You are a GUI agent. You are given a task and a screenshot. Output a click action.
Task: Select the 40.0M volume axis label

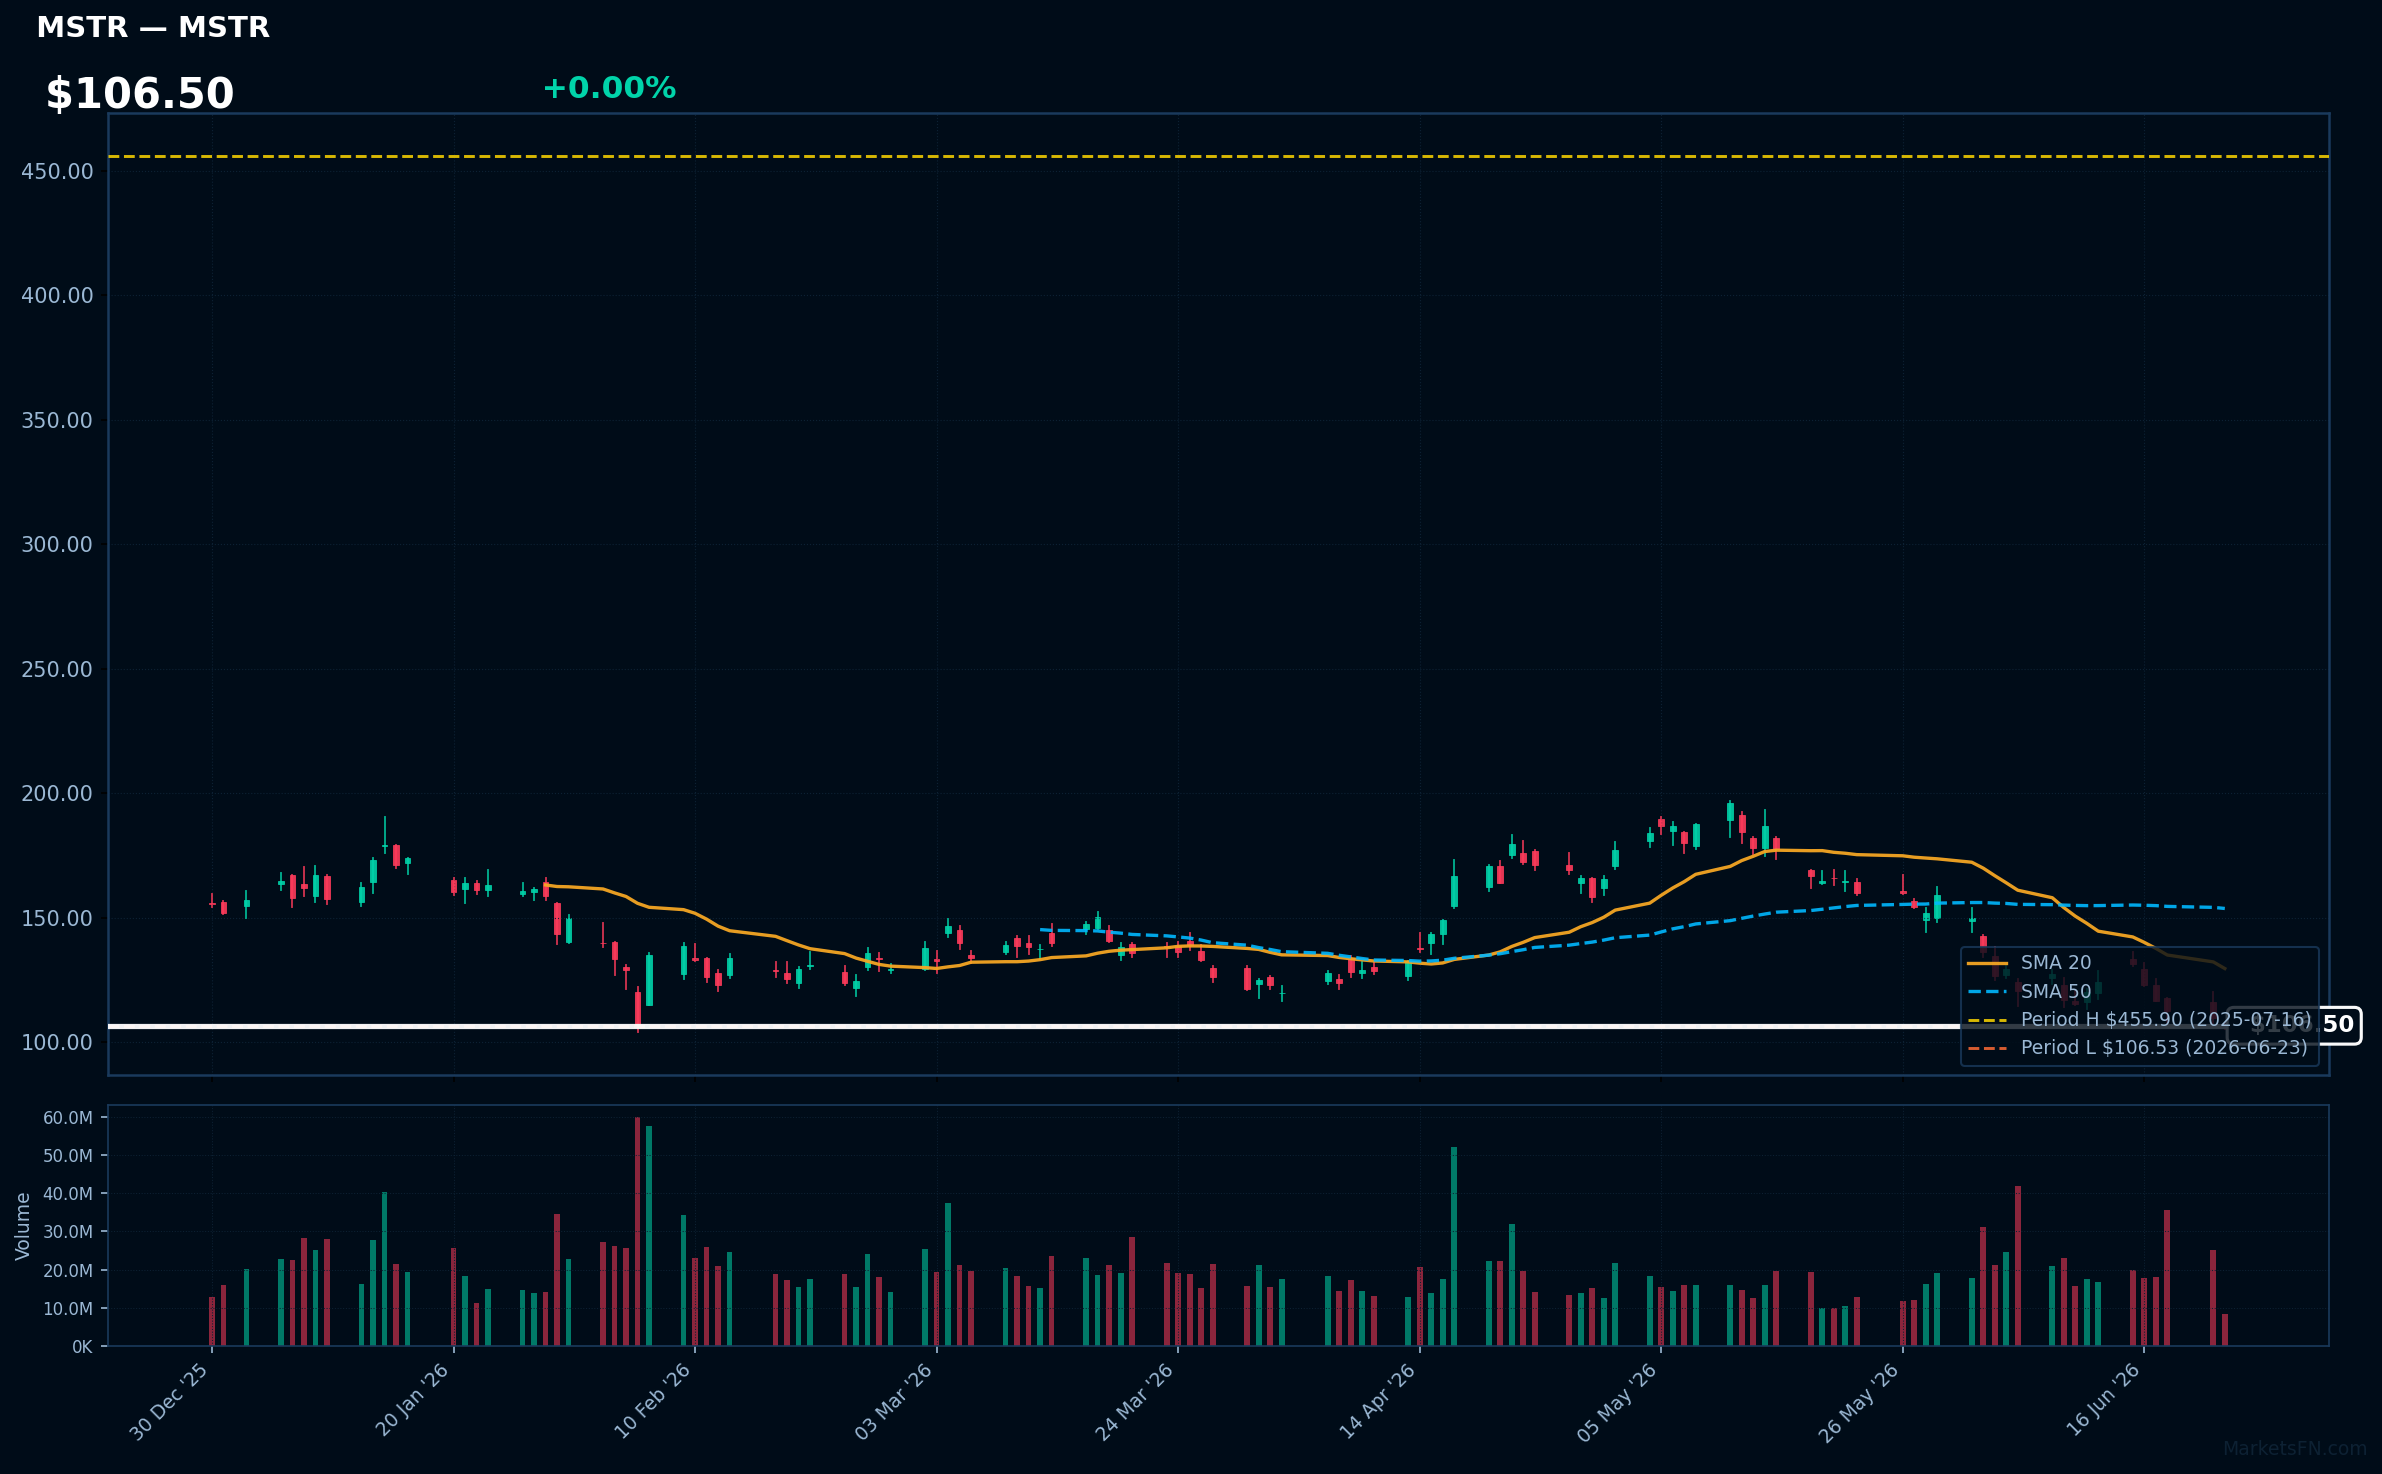click(x=67, y=1194)
